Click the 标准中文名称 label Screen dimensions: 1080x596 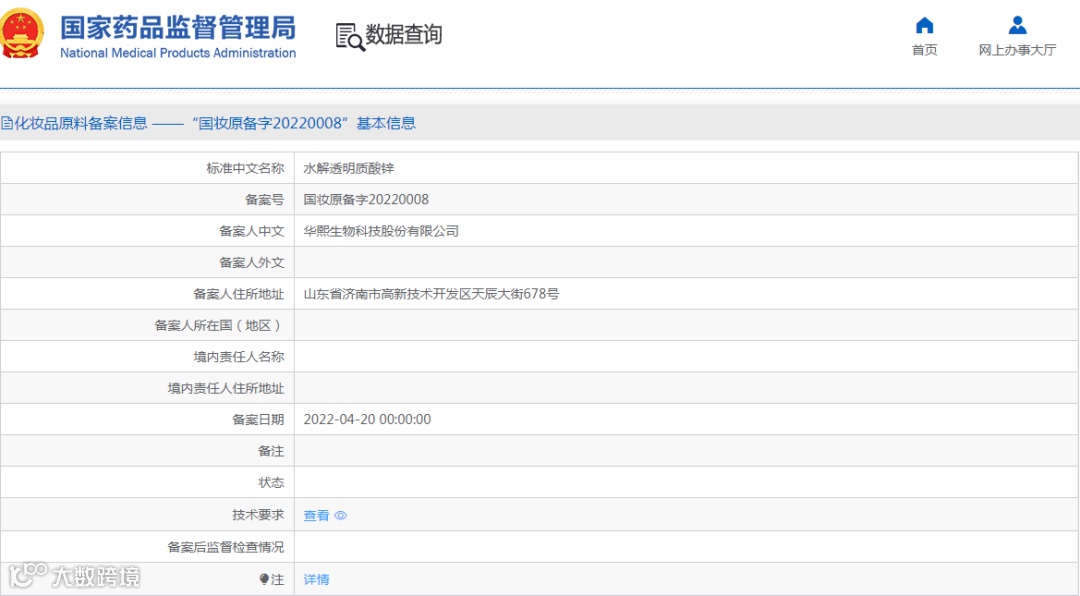pyautogui.click(x=245, y=168)
